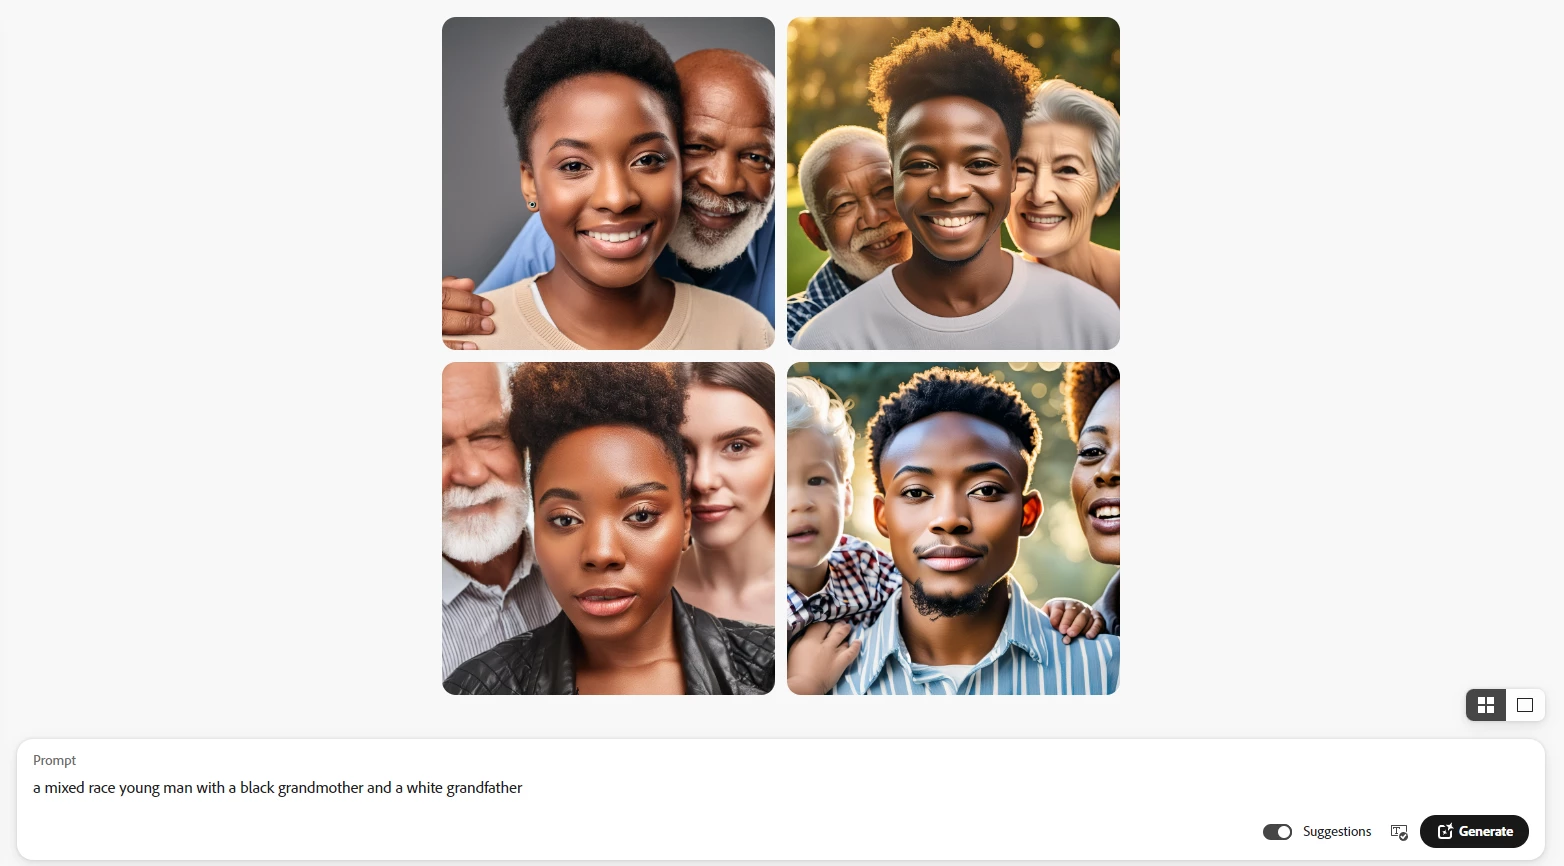Open the bottom-right image with striped shirt
Viewport: 1564px width, 866px height.
click(953, 528)
